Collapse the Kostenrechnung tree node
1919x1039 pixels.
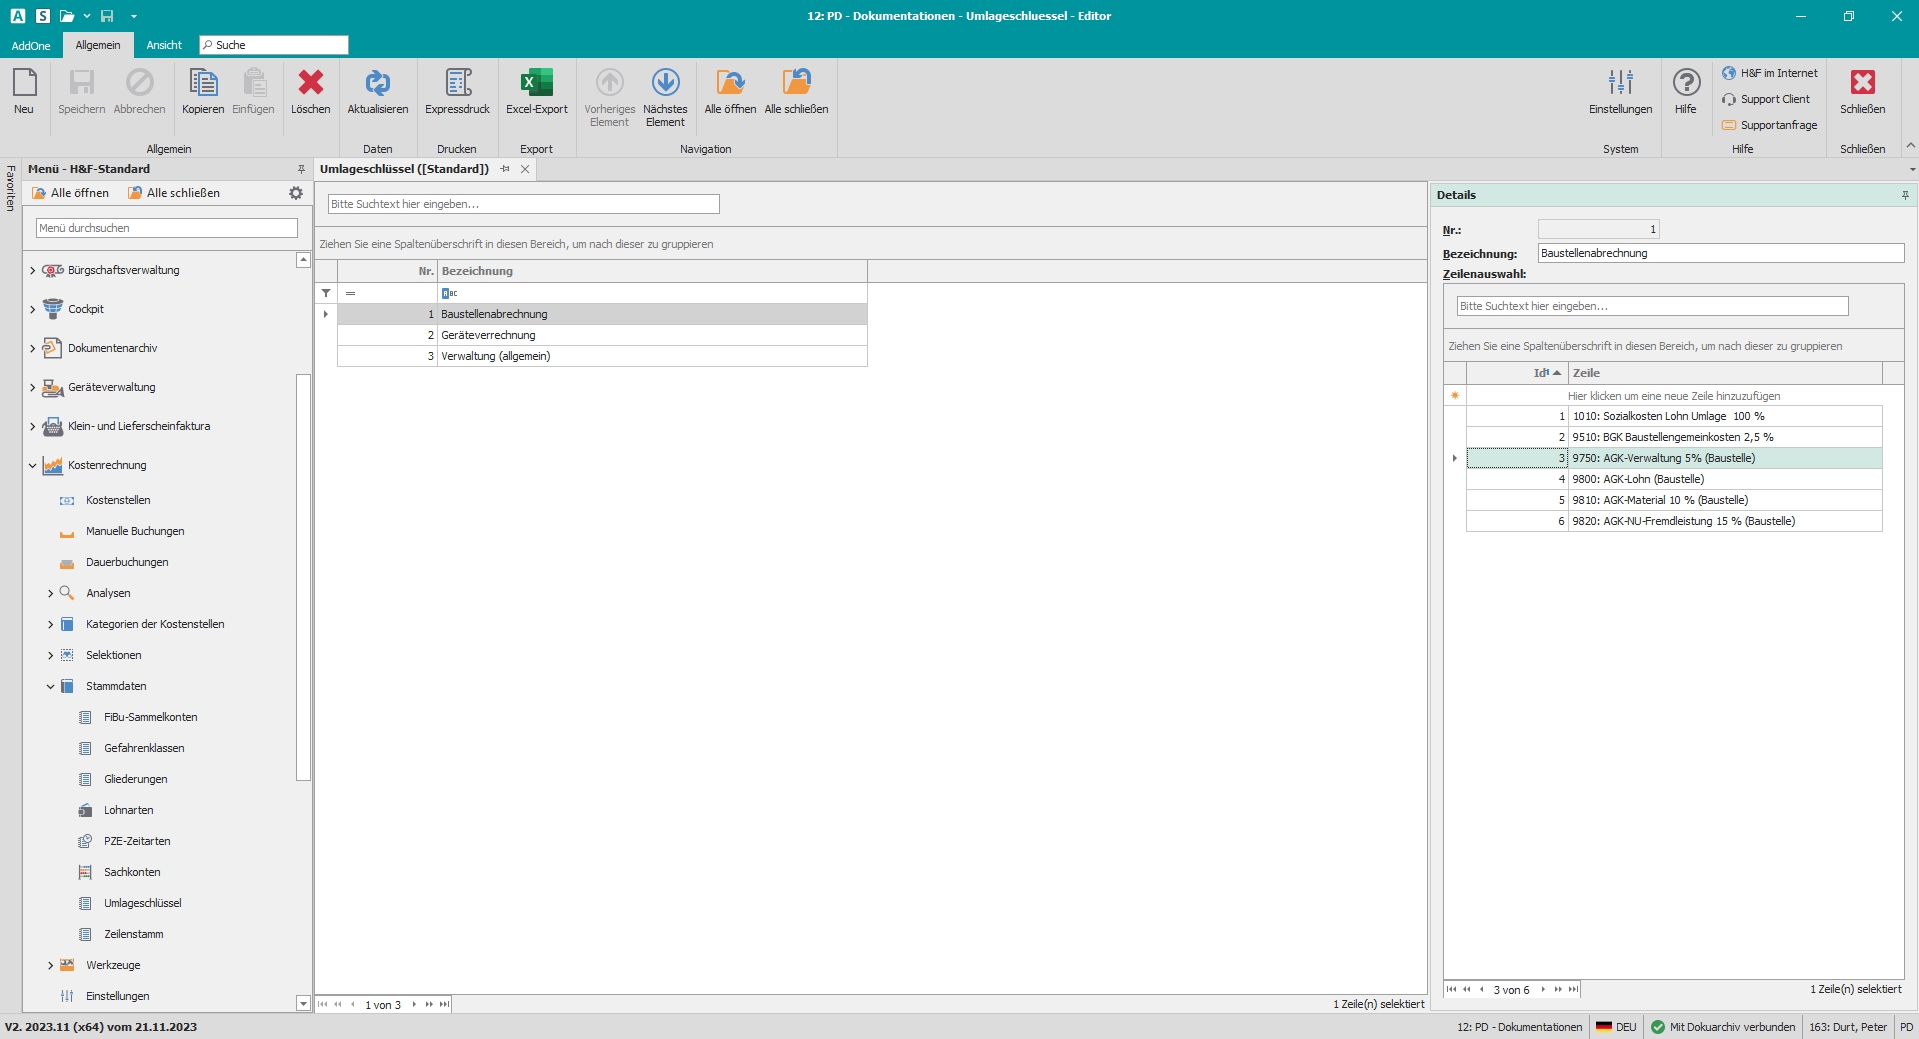[x=33, y=465]
